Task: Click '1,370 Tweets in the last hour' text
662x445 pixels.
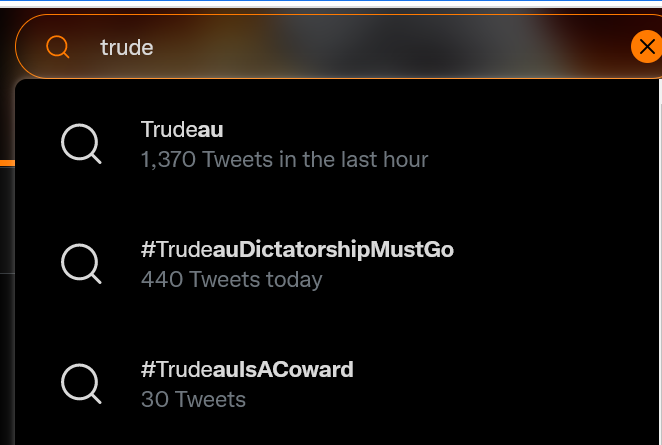Action: coord(285,160)
